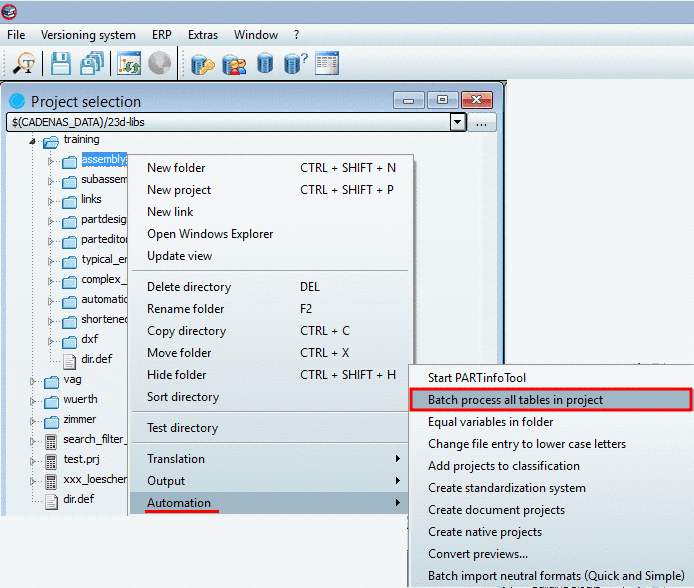694x588 pixels.
Task: Select Batch process all tables in project
Action: coord(551,400)
